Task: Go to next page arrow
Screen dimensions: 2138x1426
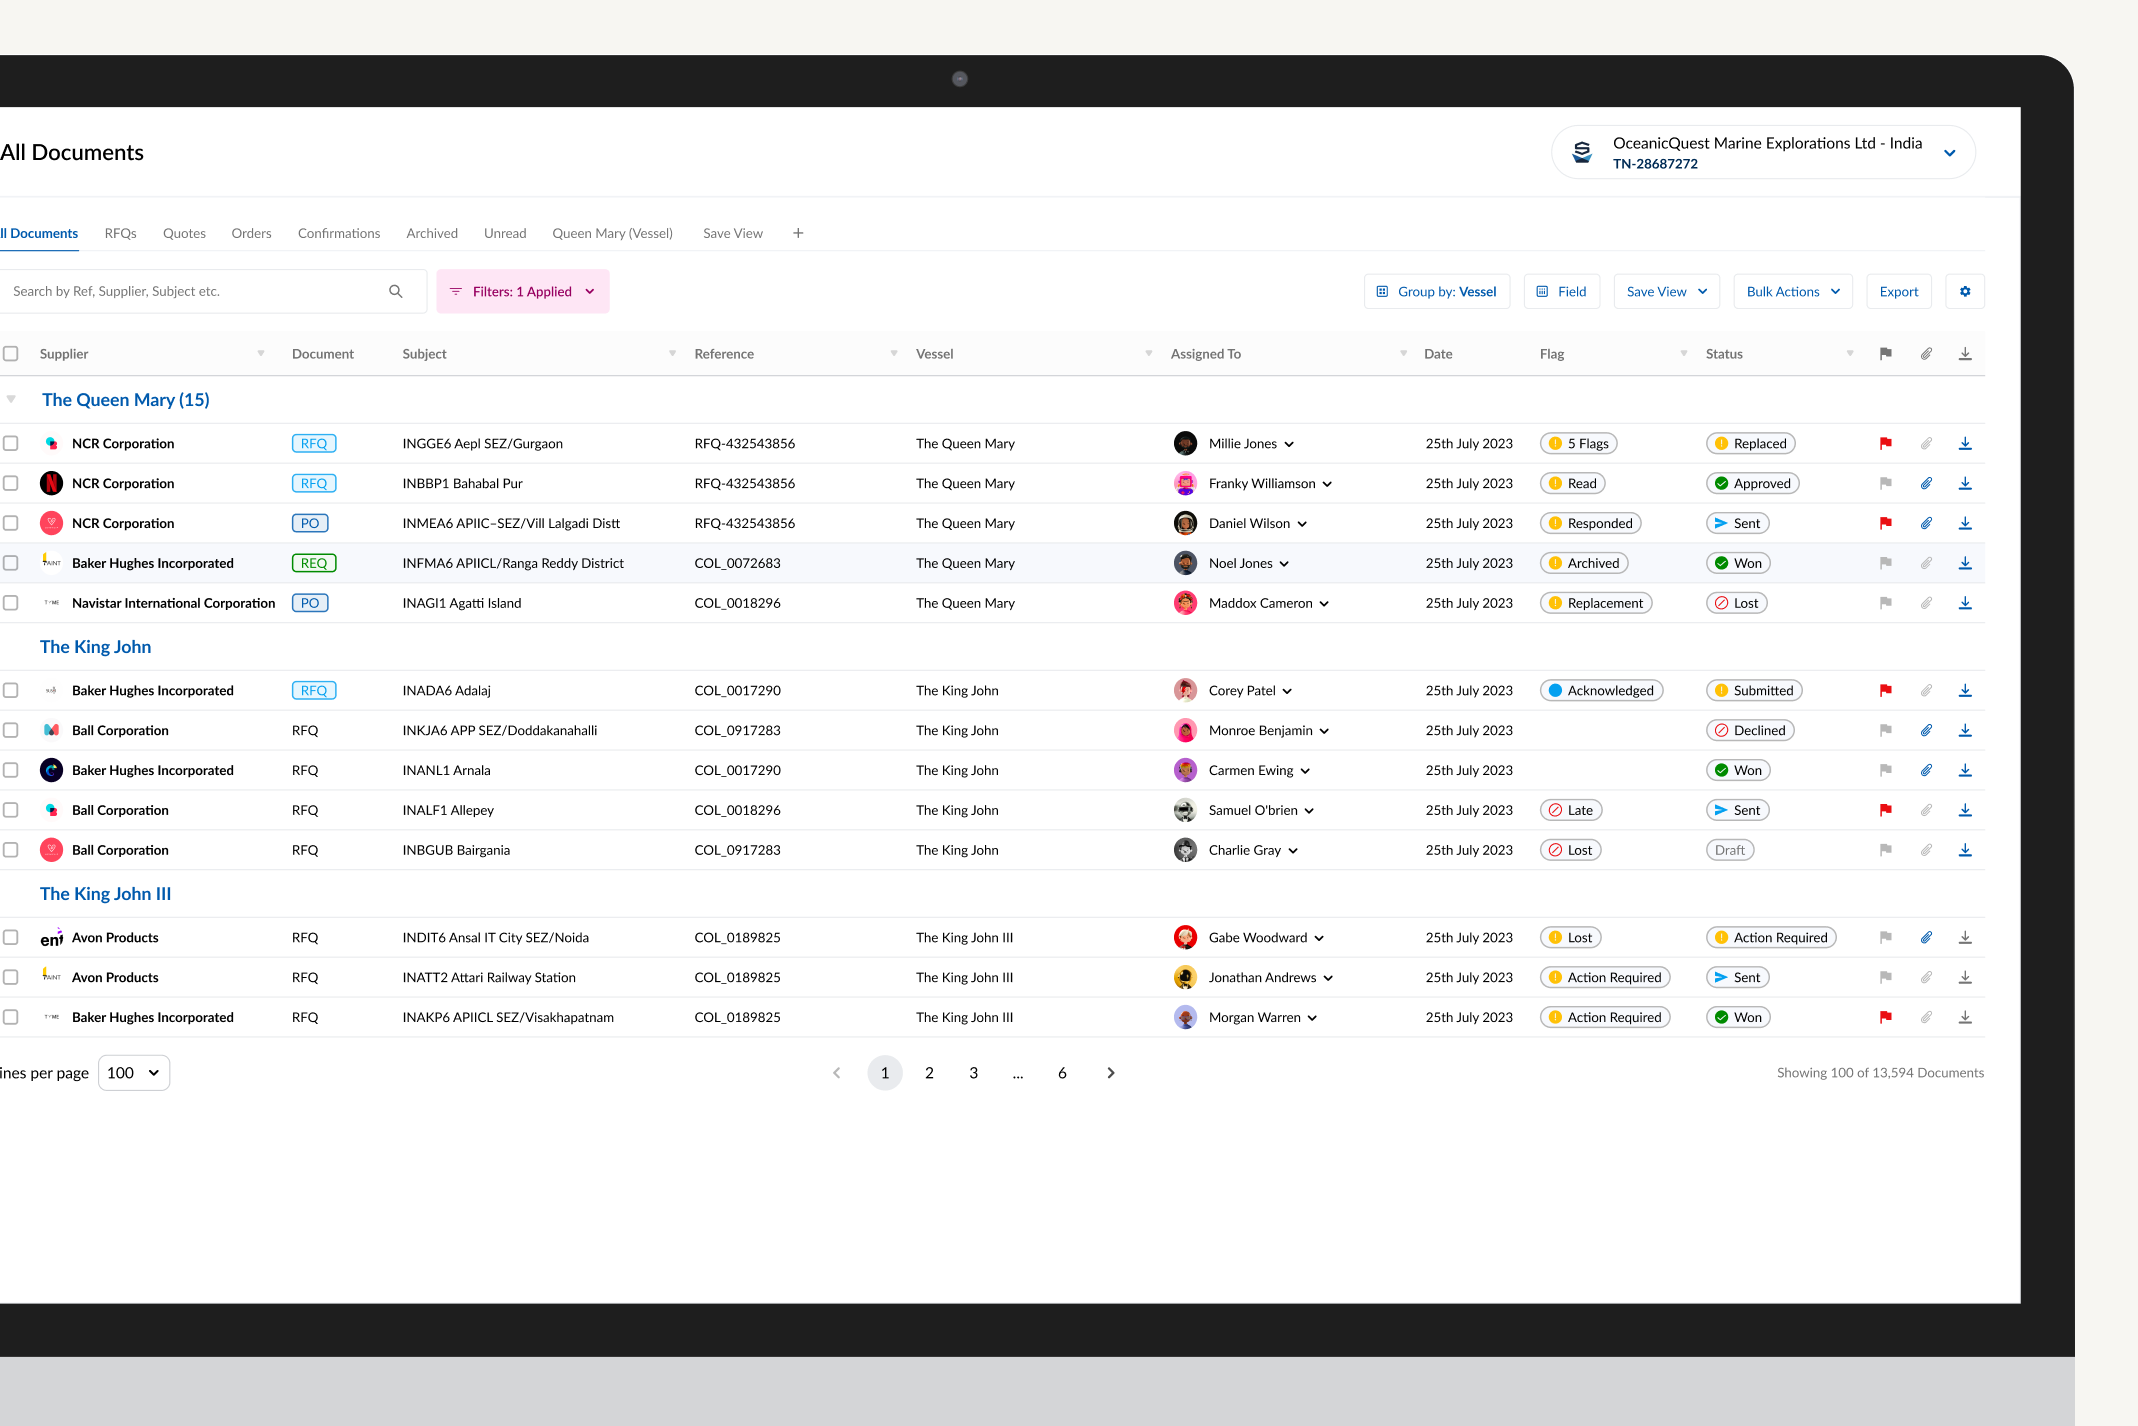Action: coord(1110,1073)
